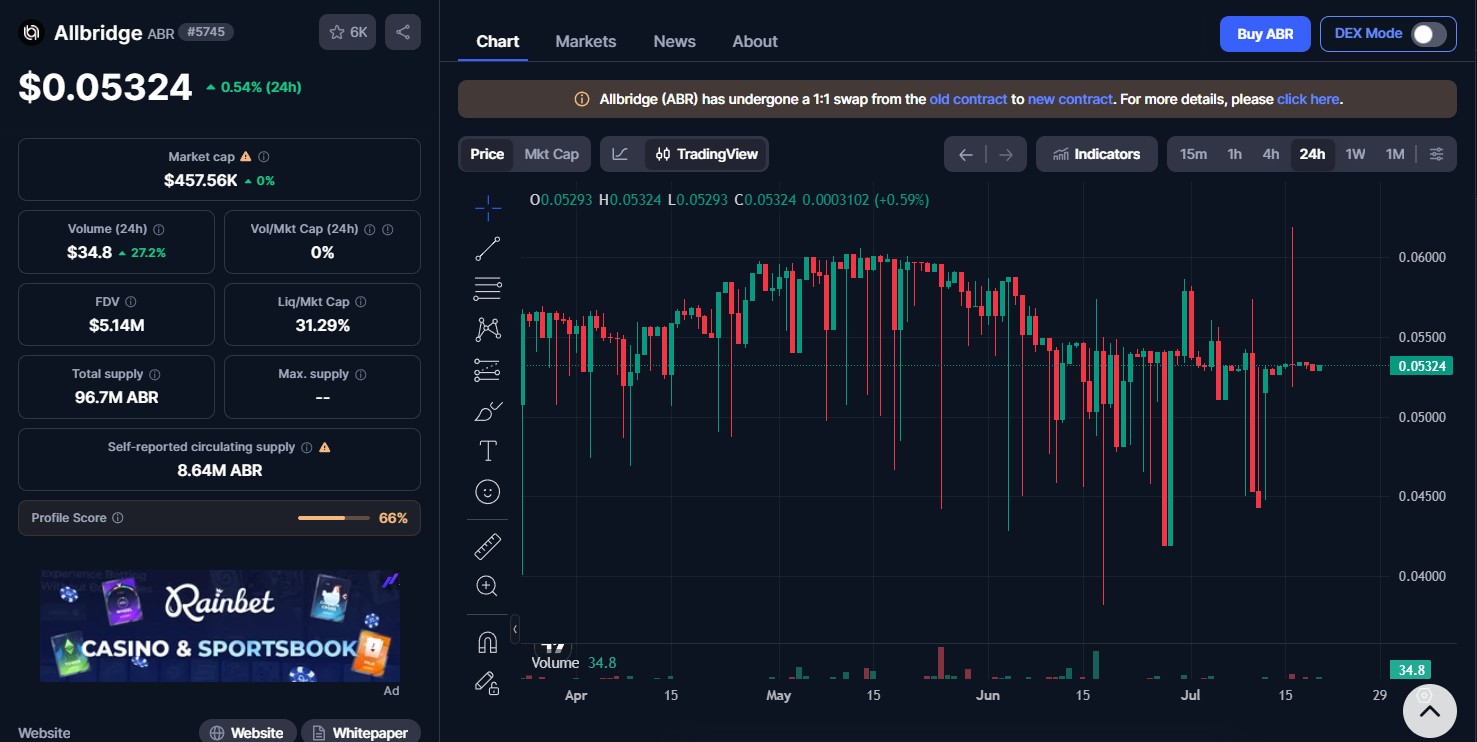
Task: Click the 8.64M ABR circulating supply
Action: point(220,470)
